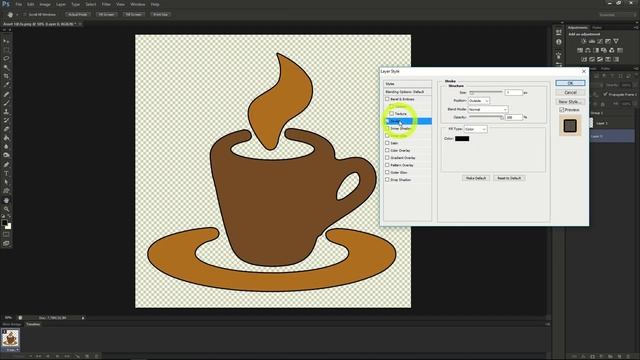Viewport: 640px width, 360px height.
Task: Open the Window menu
Action: 138,4
